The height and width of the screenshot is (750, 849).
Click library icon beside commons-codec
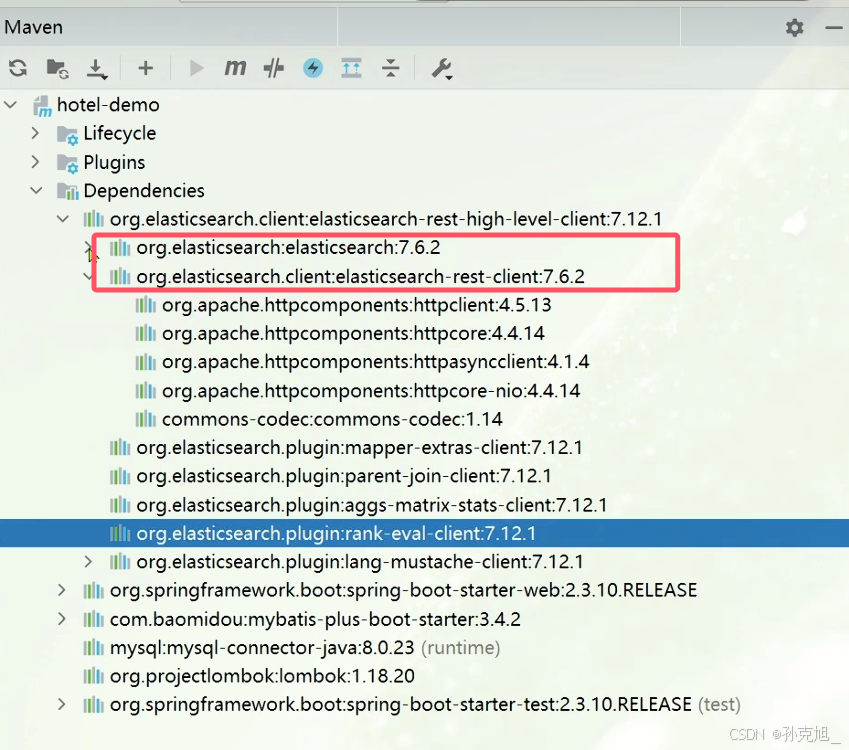click(145, 419)
